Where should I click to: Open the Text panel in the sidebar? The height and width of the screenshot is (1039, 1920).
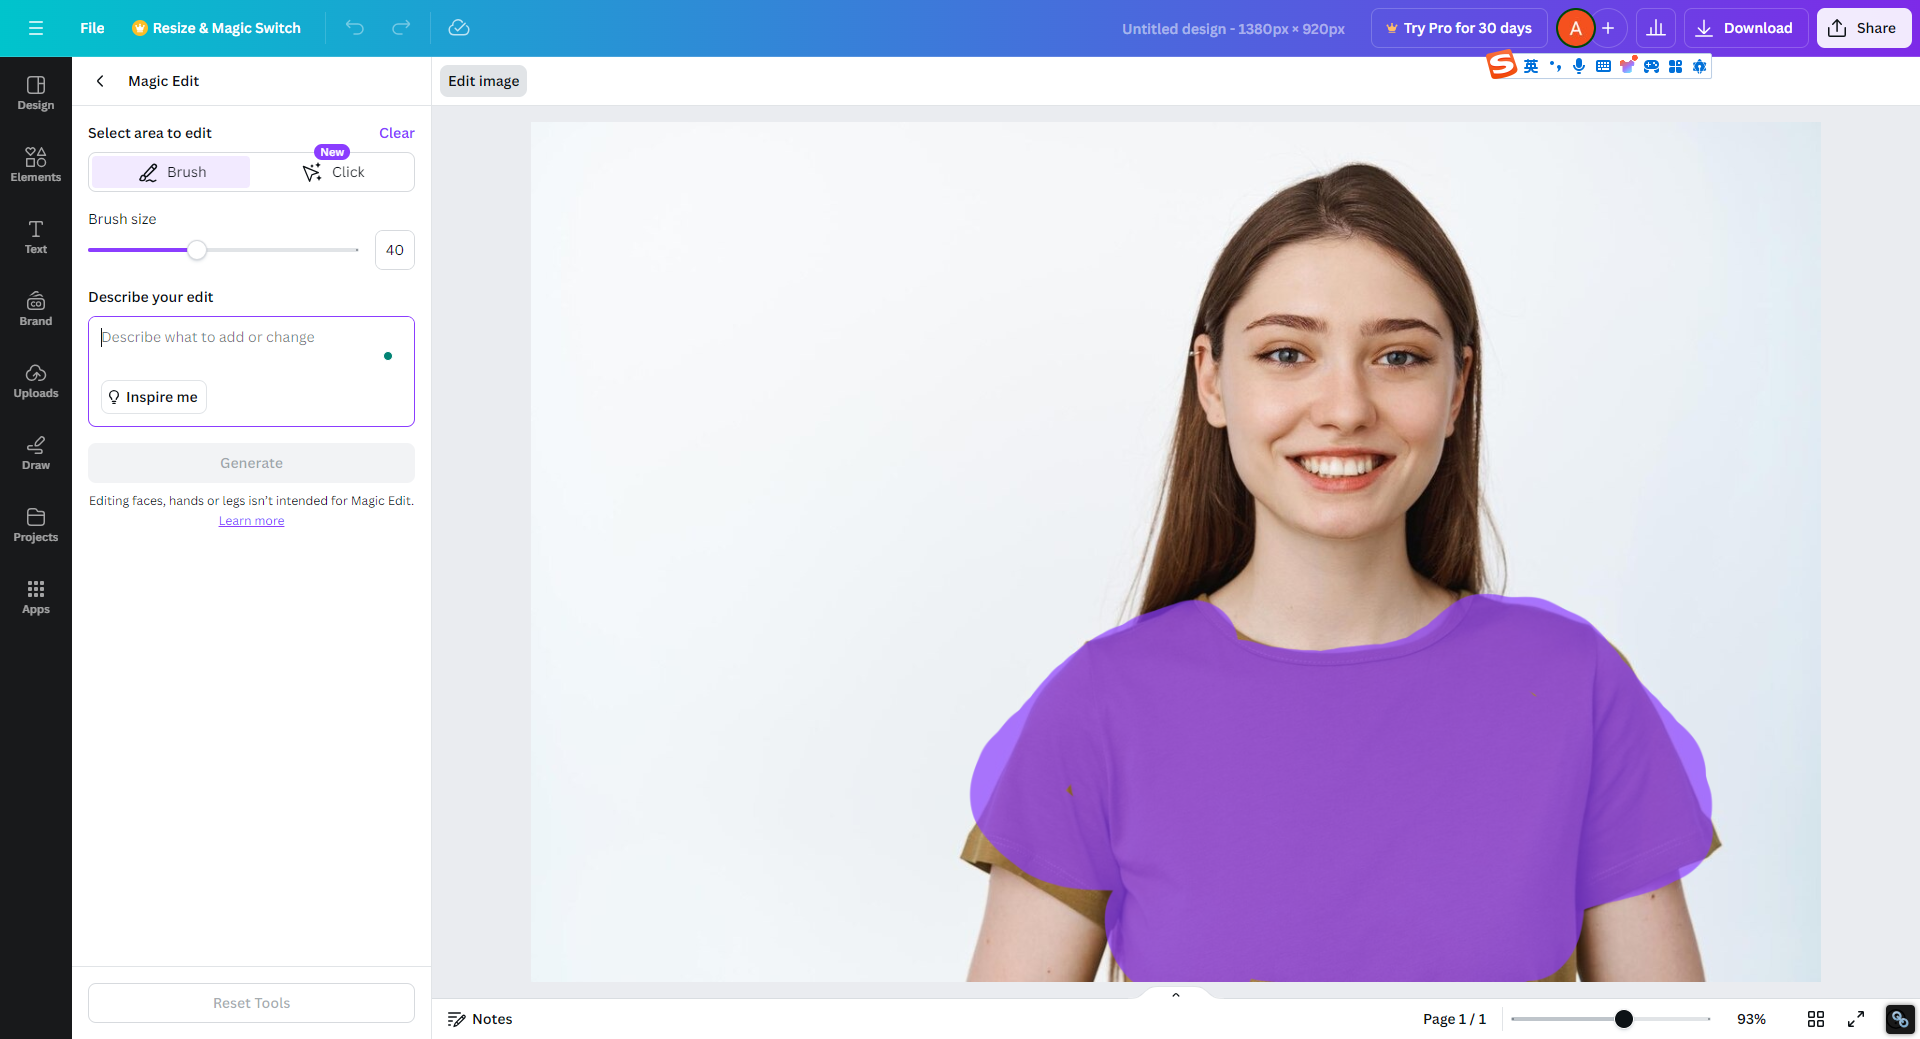(36, 237)
